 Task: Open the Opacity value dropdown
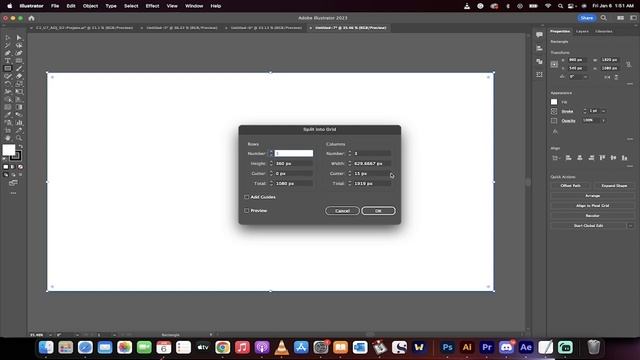(604, 120)
